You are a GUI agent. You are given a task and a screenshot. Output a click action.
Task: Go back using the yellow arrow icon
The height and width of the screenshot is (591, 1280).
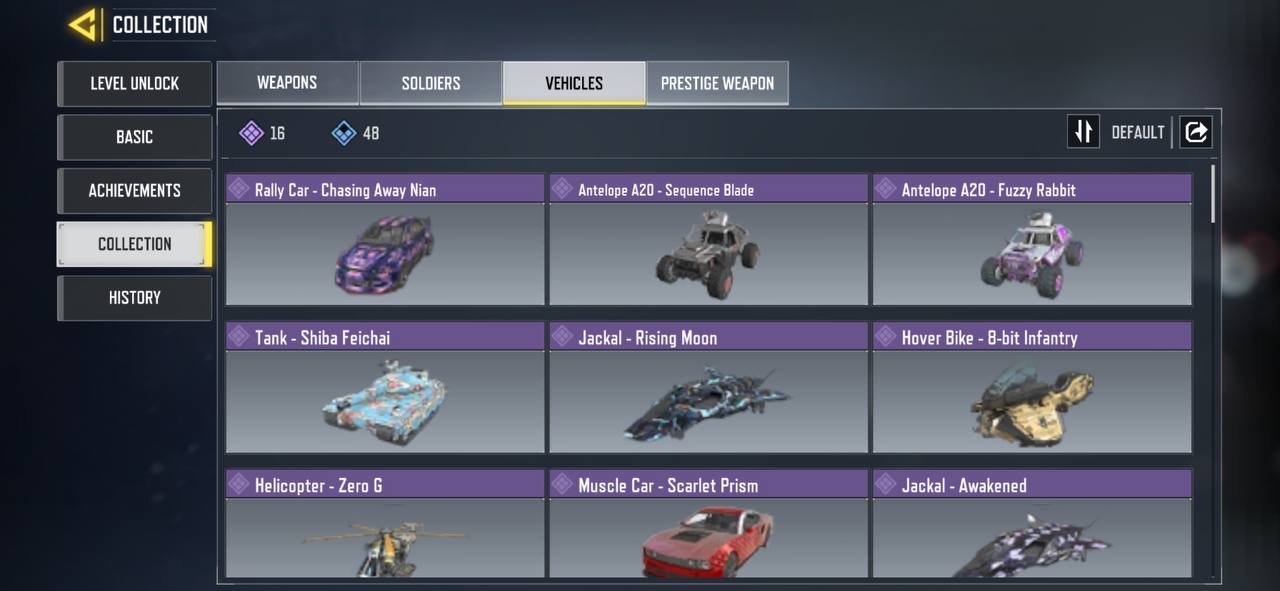tap(83, 24)
